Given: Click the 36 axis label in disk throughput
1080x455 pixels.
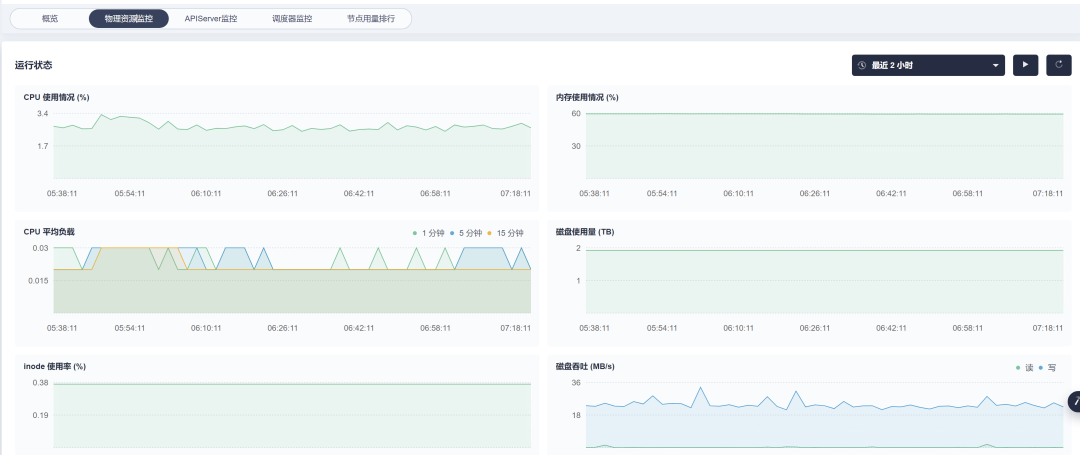Looking at the screenshot, I should [577, 382].
